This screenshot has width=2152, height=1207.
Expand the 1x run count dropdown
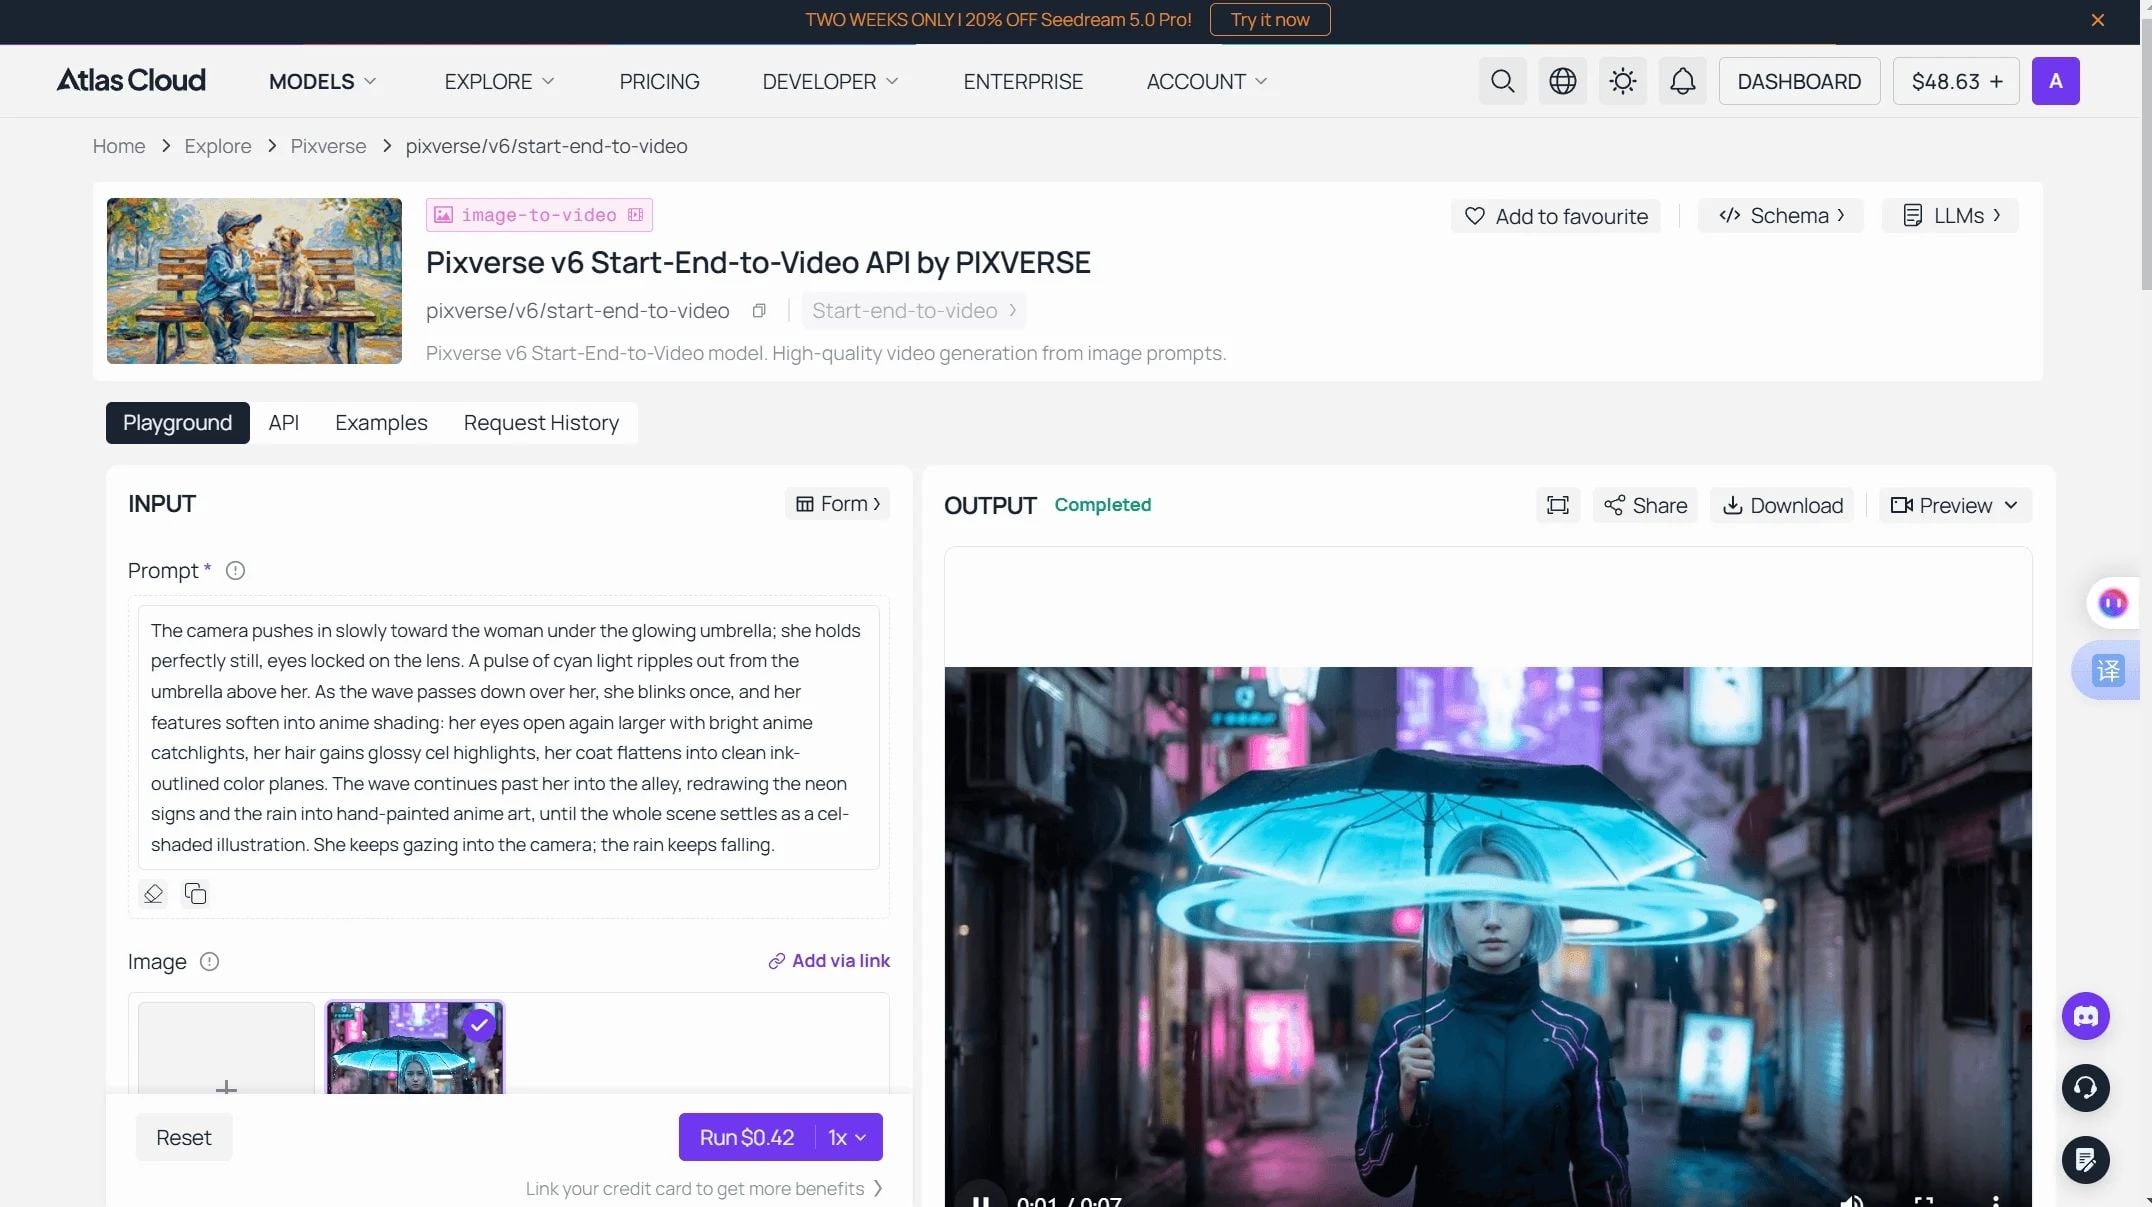(848, 1138)
